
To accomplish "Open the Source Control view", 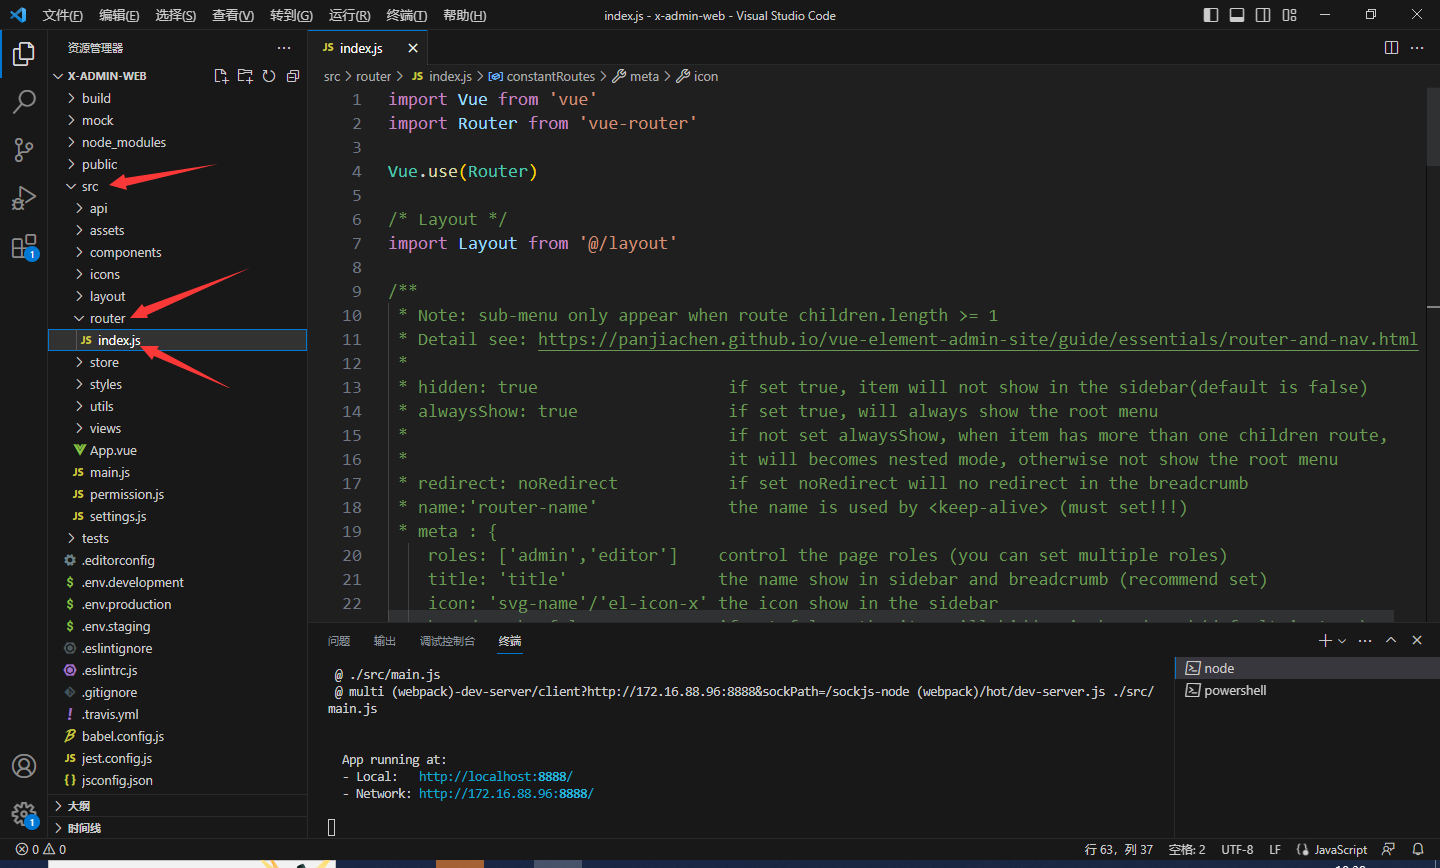I will point(24,150).
